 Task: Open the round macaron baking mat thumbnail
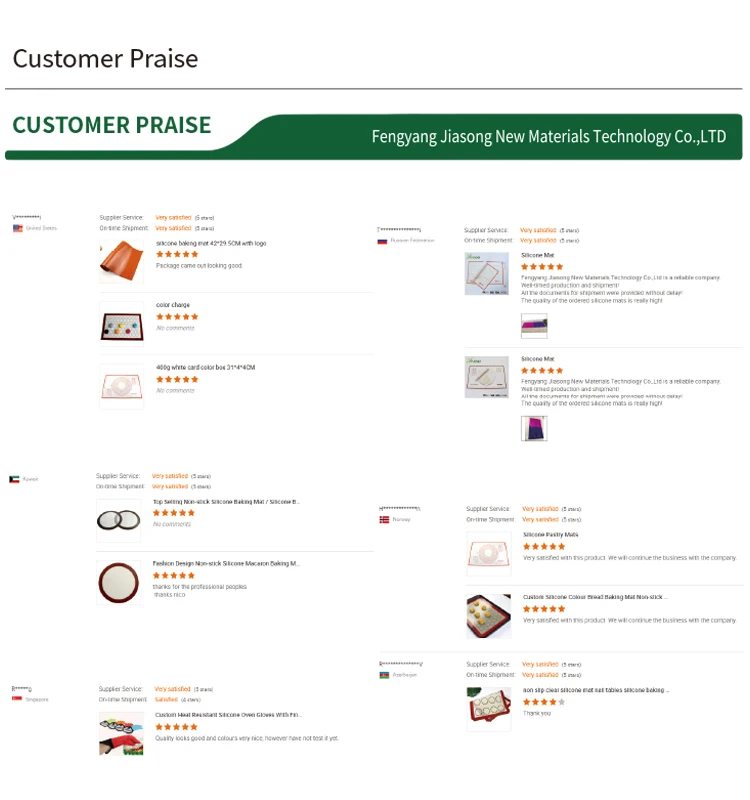tap(119, 582)
